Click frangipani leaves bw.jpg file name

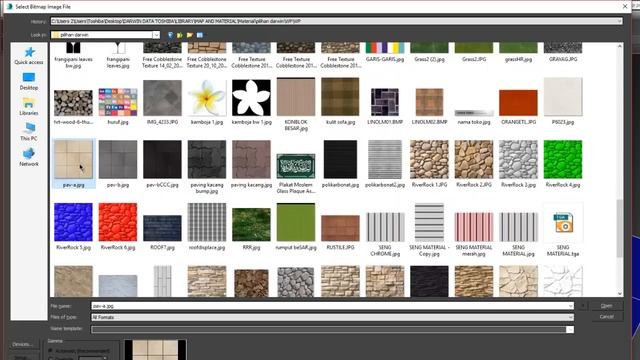tap(73, 62)
